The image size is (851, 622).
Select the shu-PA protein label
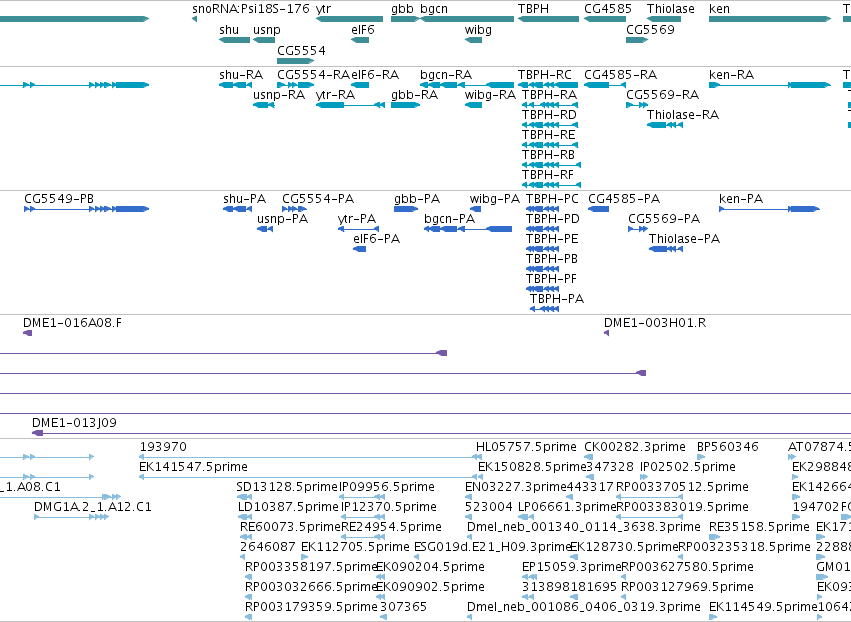click(244, 199)
